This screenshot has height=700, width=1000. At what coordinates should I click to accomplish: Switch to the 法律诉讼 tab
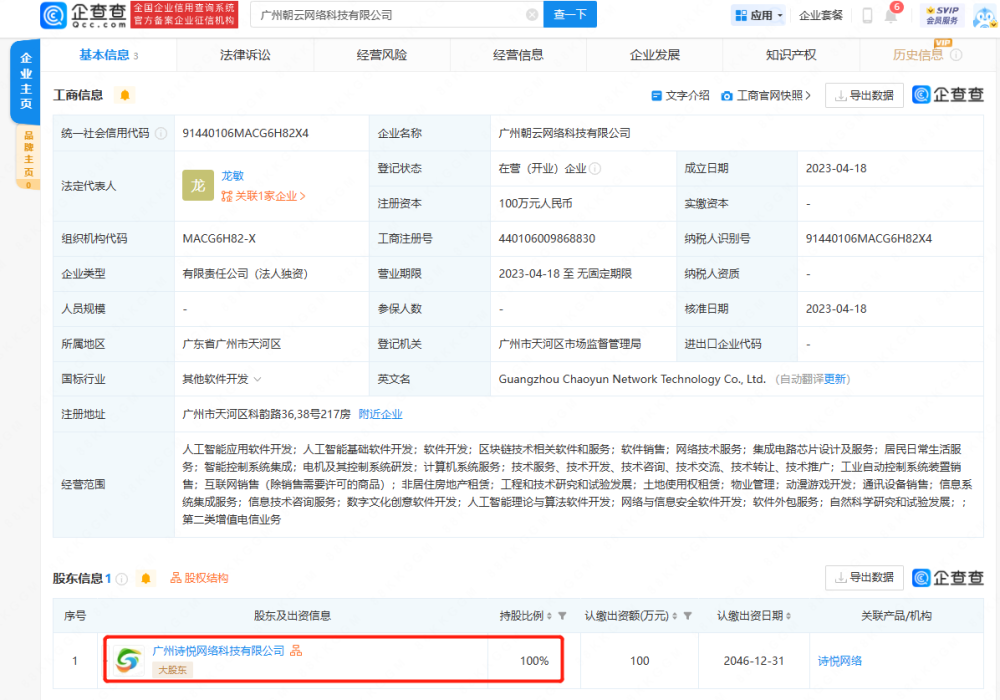pyautogui.click(x=246, y=55)
